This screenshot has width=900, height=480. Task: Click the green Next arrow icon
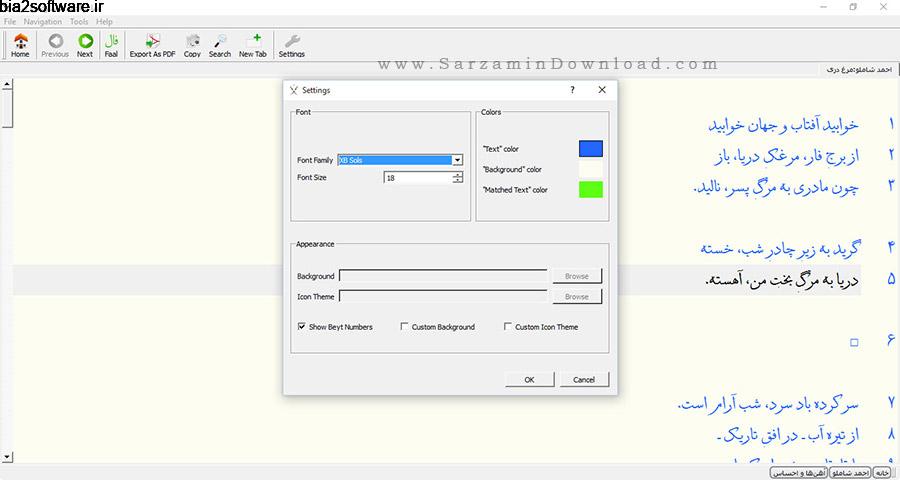pos(85,43)
